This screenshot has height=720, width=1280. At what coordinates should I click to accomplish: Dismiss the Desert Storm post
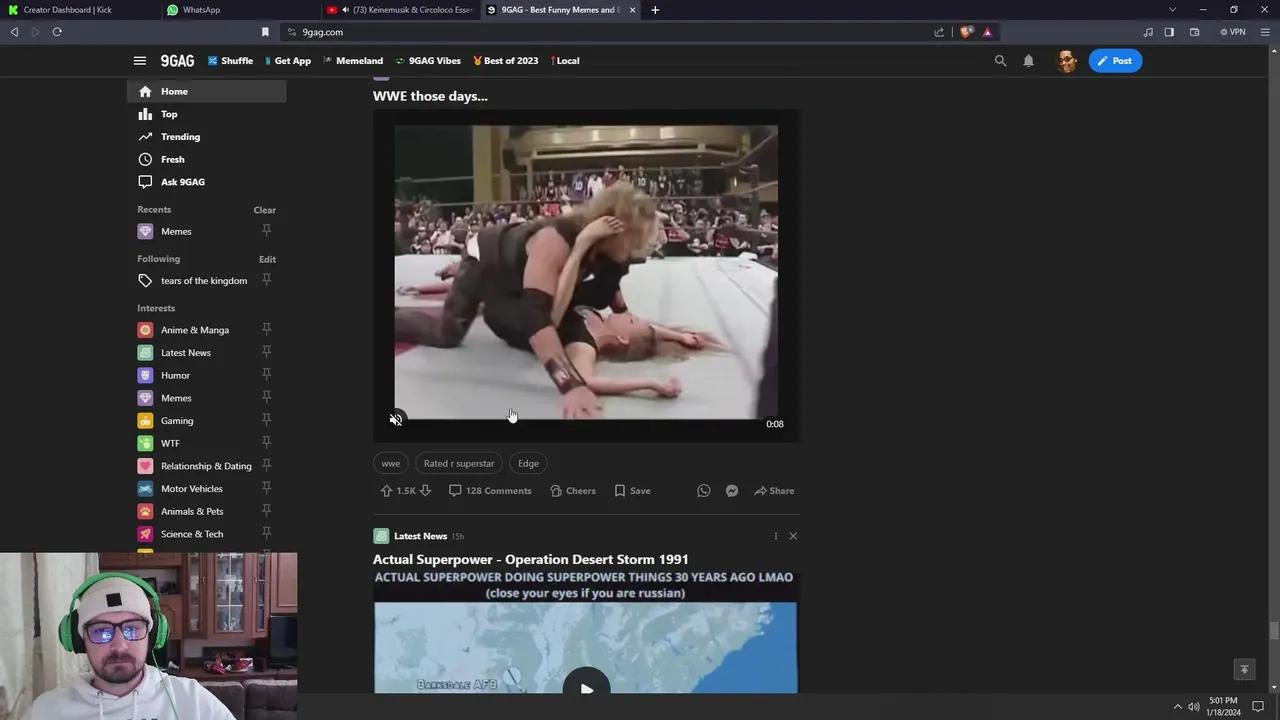[793, 536]
